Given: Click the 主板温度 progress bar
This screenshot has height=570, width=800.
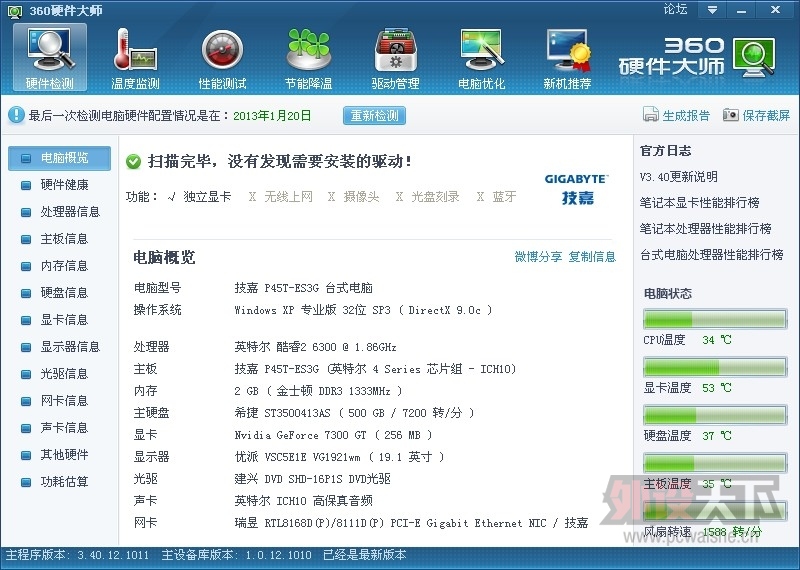Looking at the screenshot, I should (715, 463).
